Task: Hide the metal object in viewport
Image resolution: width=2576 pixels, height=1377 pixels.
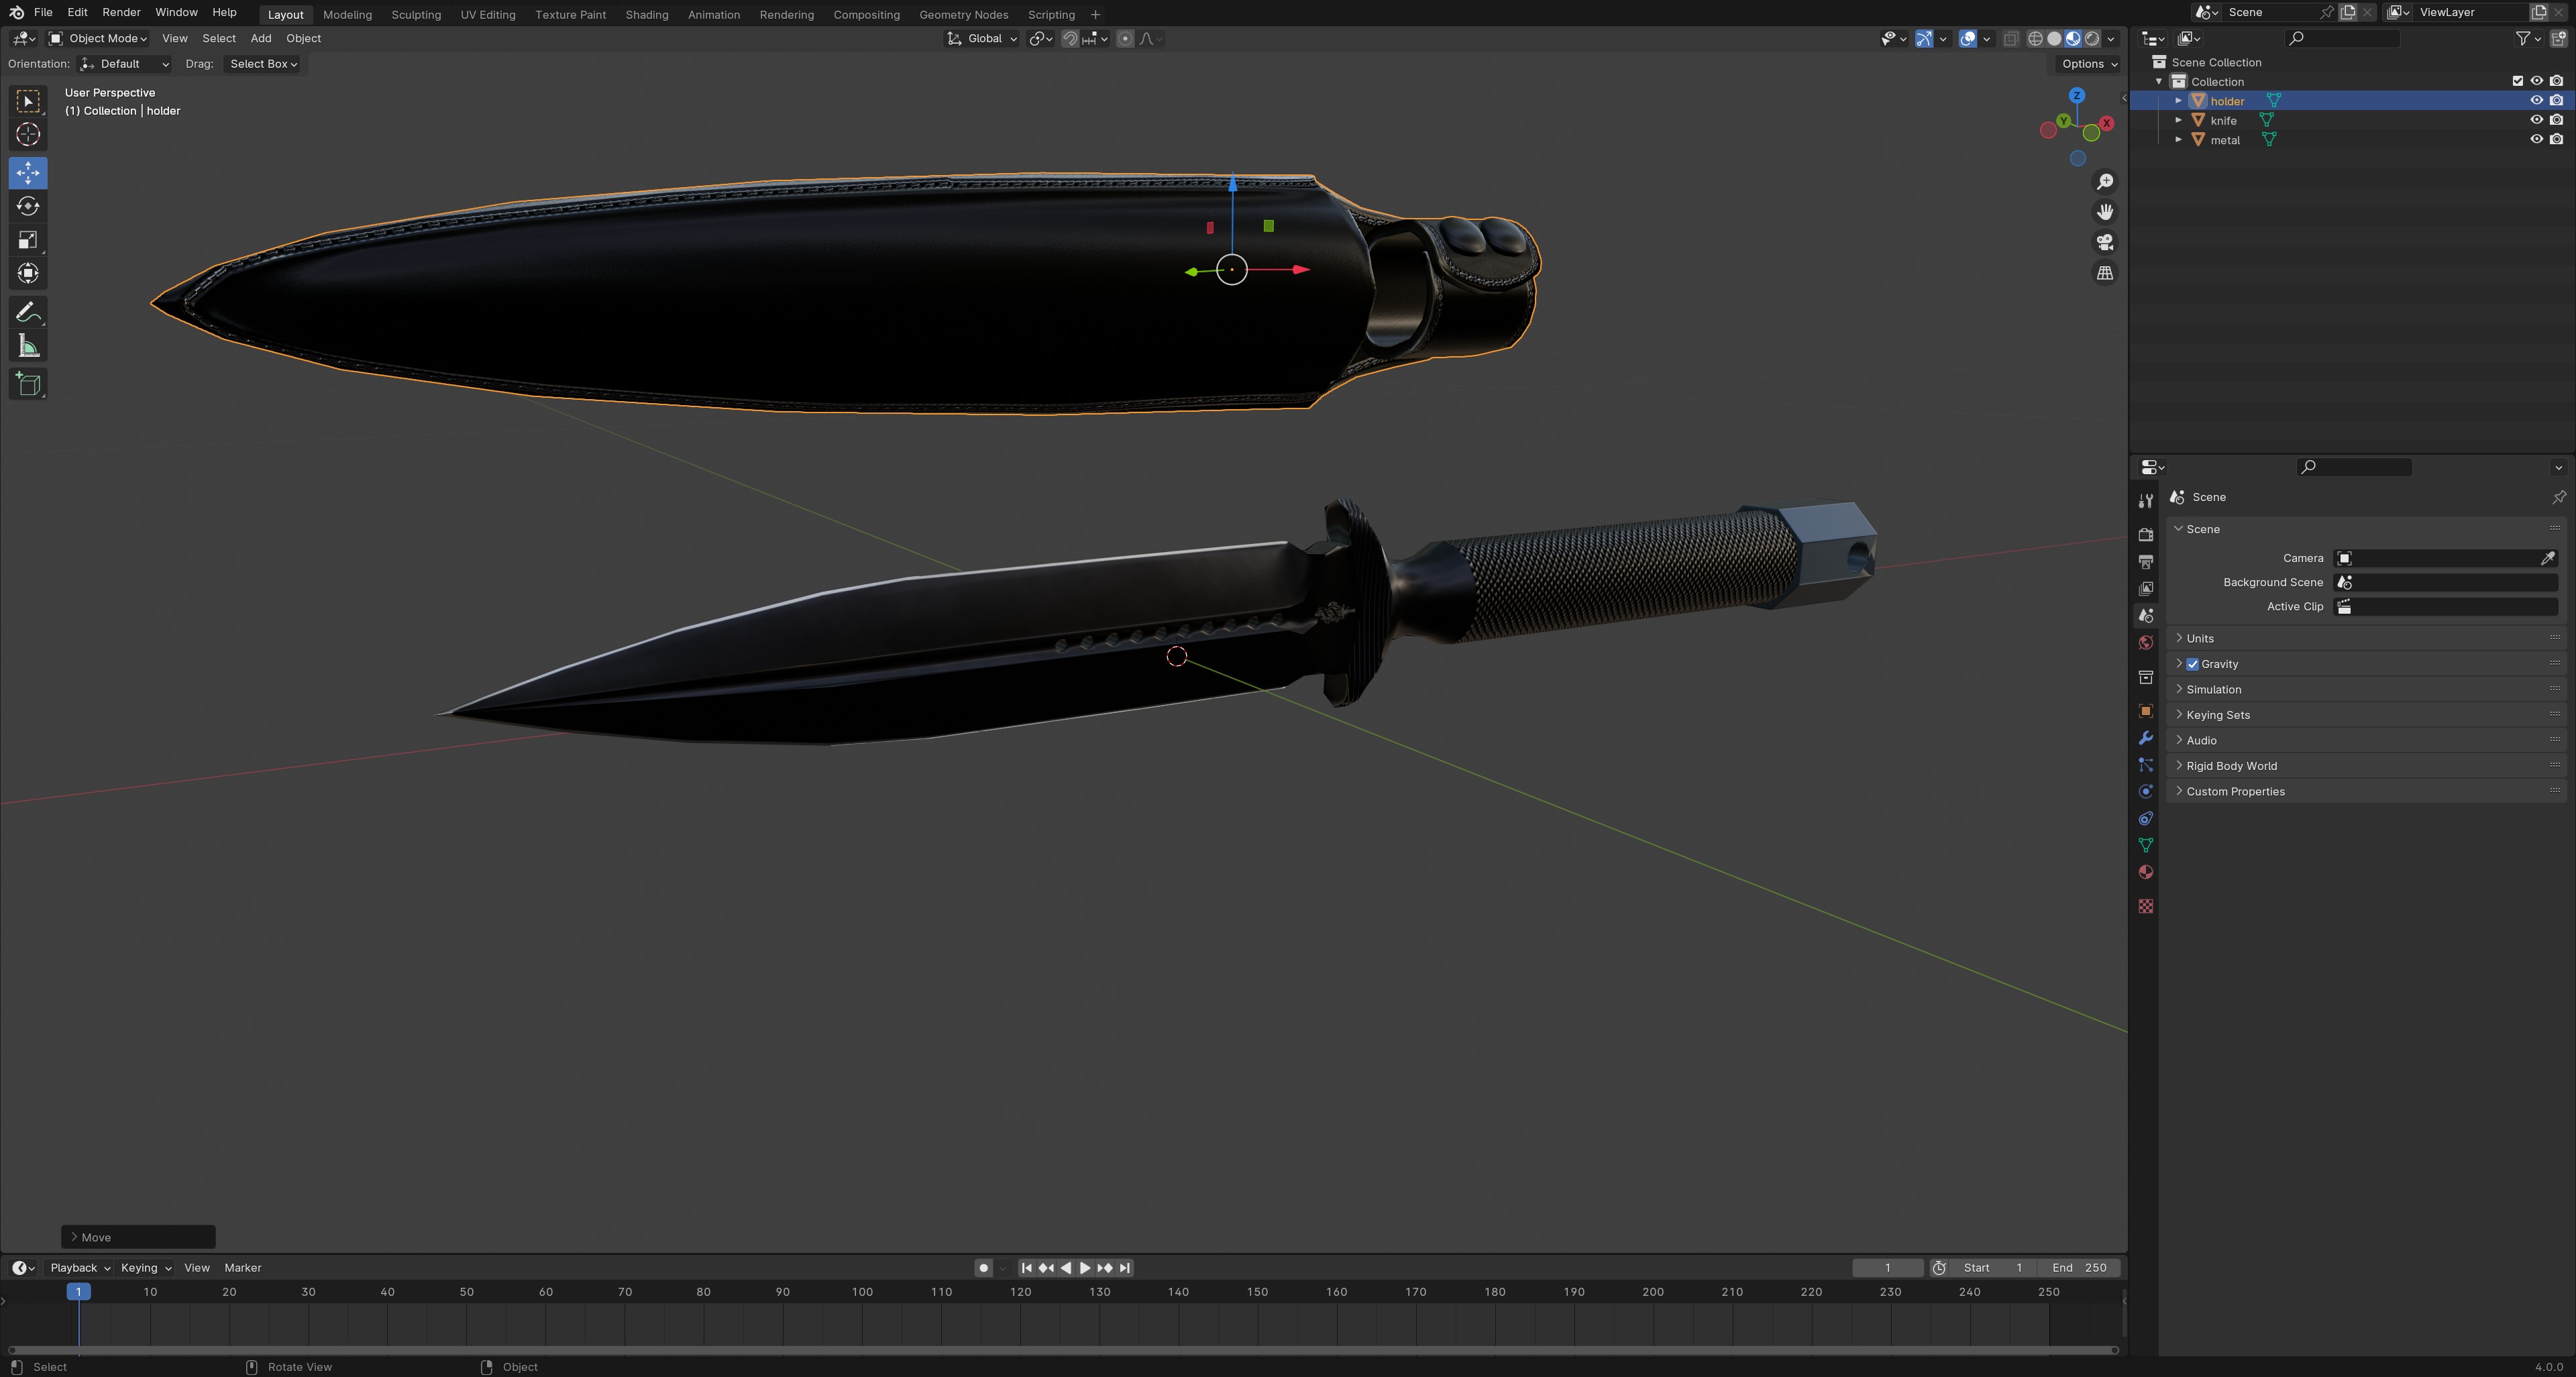Action: pos(2536,140)
